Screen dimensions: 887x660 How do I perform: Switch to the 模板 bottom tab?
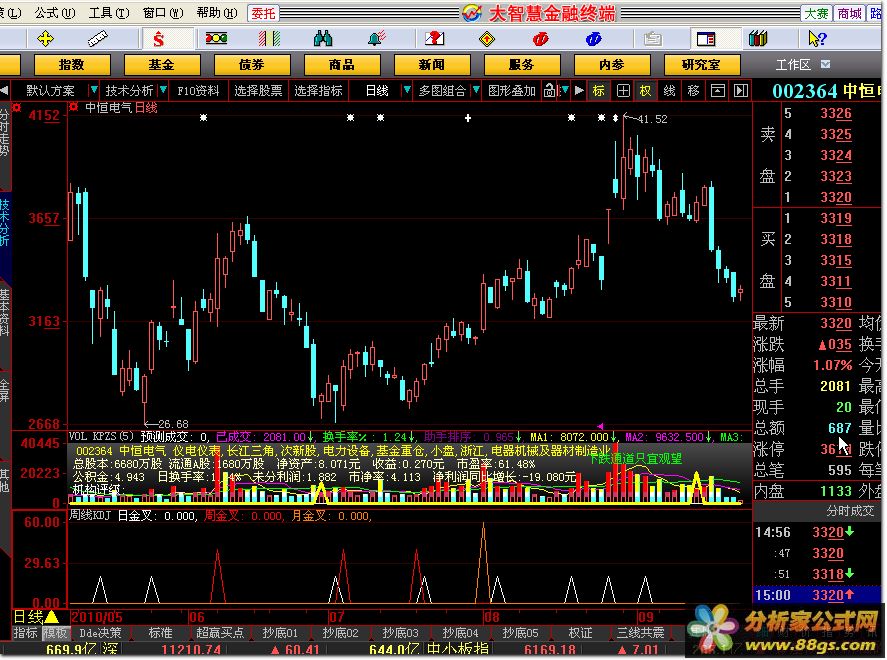pos(55,633)
